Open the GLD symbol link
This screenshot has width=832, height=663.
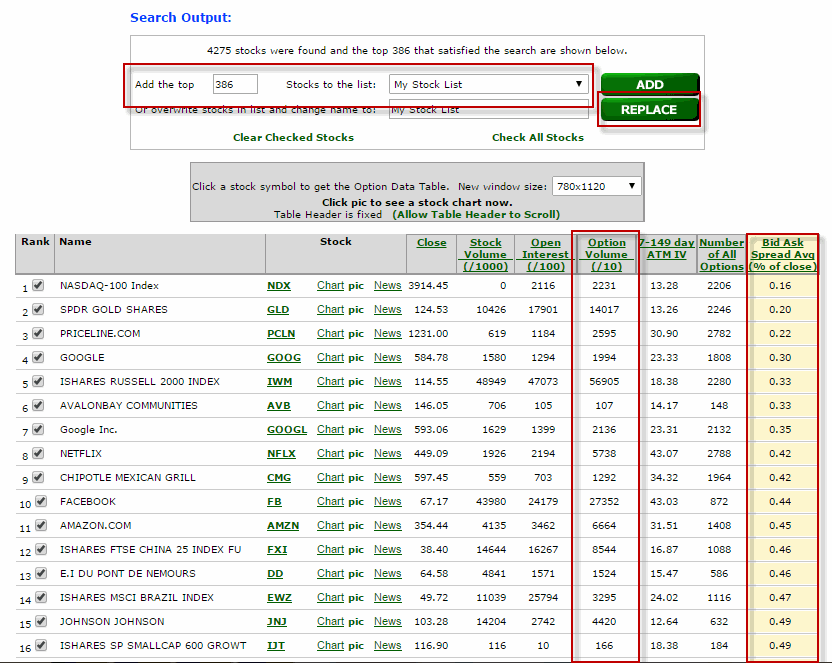[x=278, y=309]
